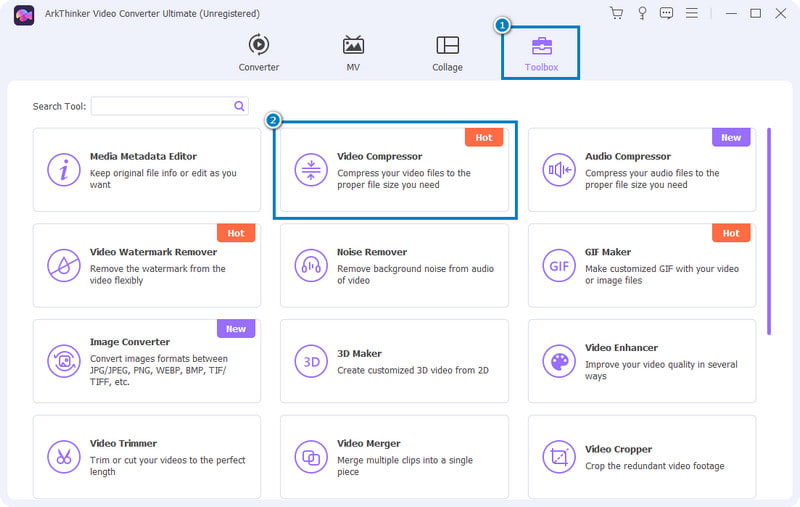The image size is (800, 507).
Task: Close the ArkThinker window
Action: [781, 13]
